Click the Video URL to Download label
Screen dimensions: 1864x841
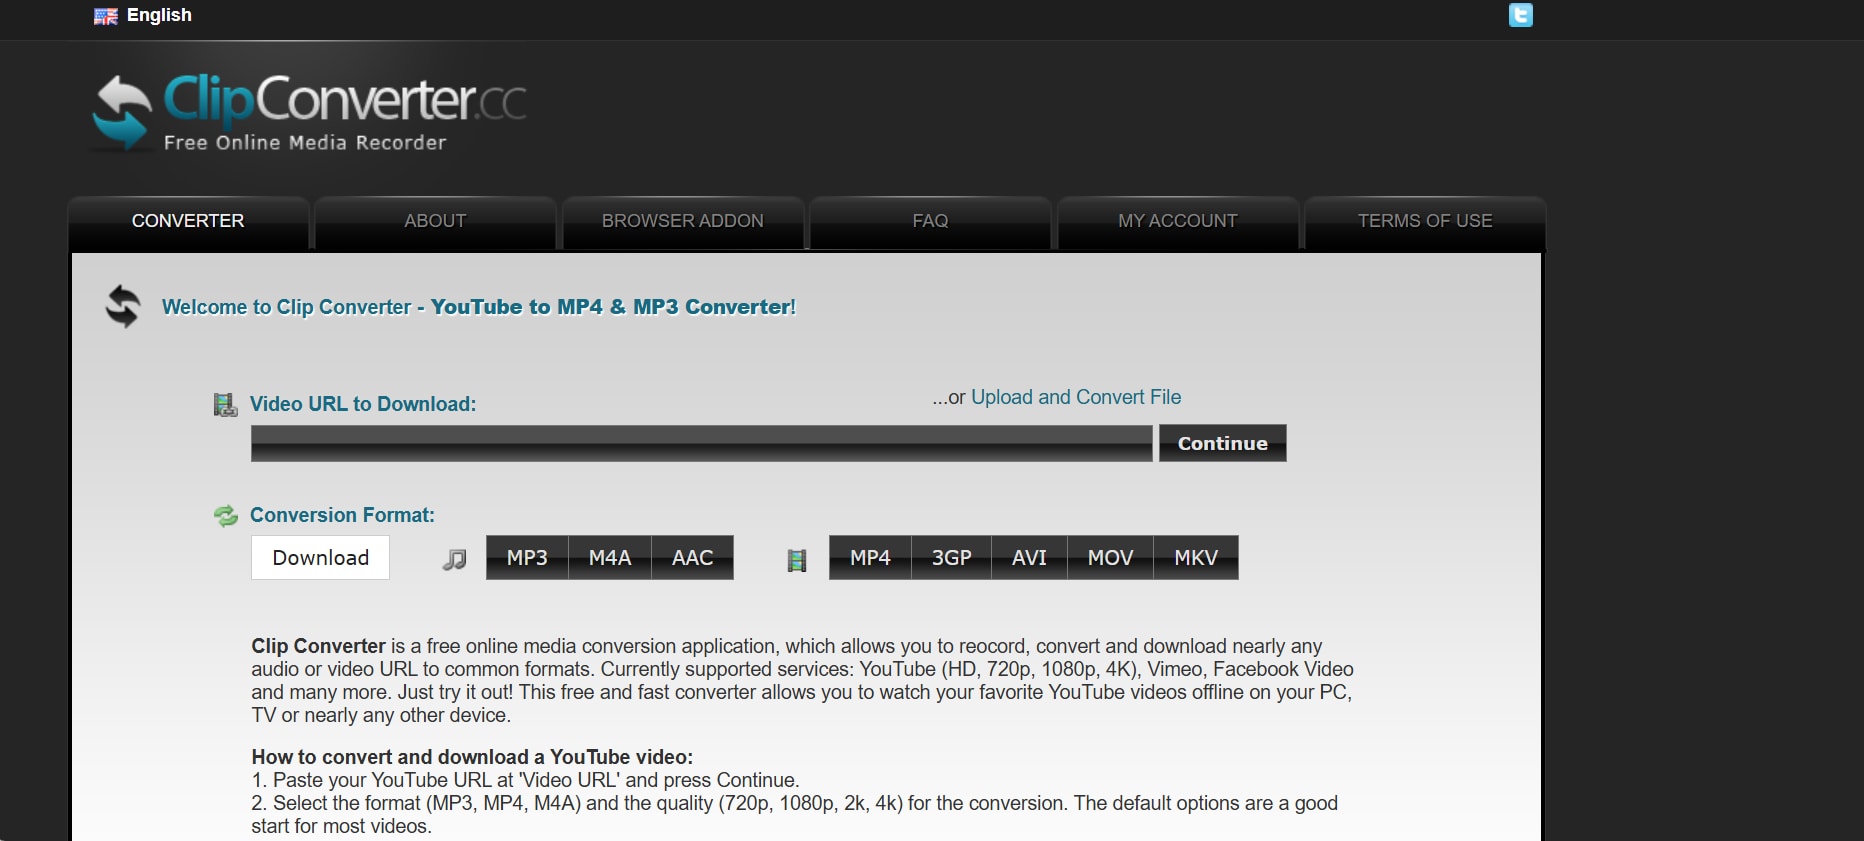click(x=363, y=404)
